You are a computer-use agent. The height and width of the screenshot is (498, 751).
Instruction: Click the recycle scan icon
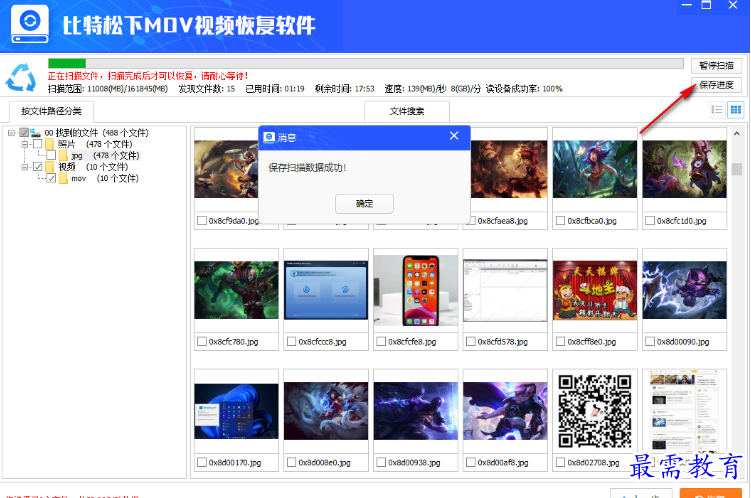21,76
